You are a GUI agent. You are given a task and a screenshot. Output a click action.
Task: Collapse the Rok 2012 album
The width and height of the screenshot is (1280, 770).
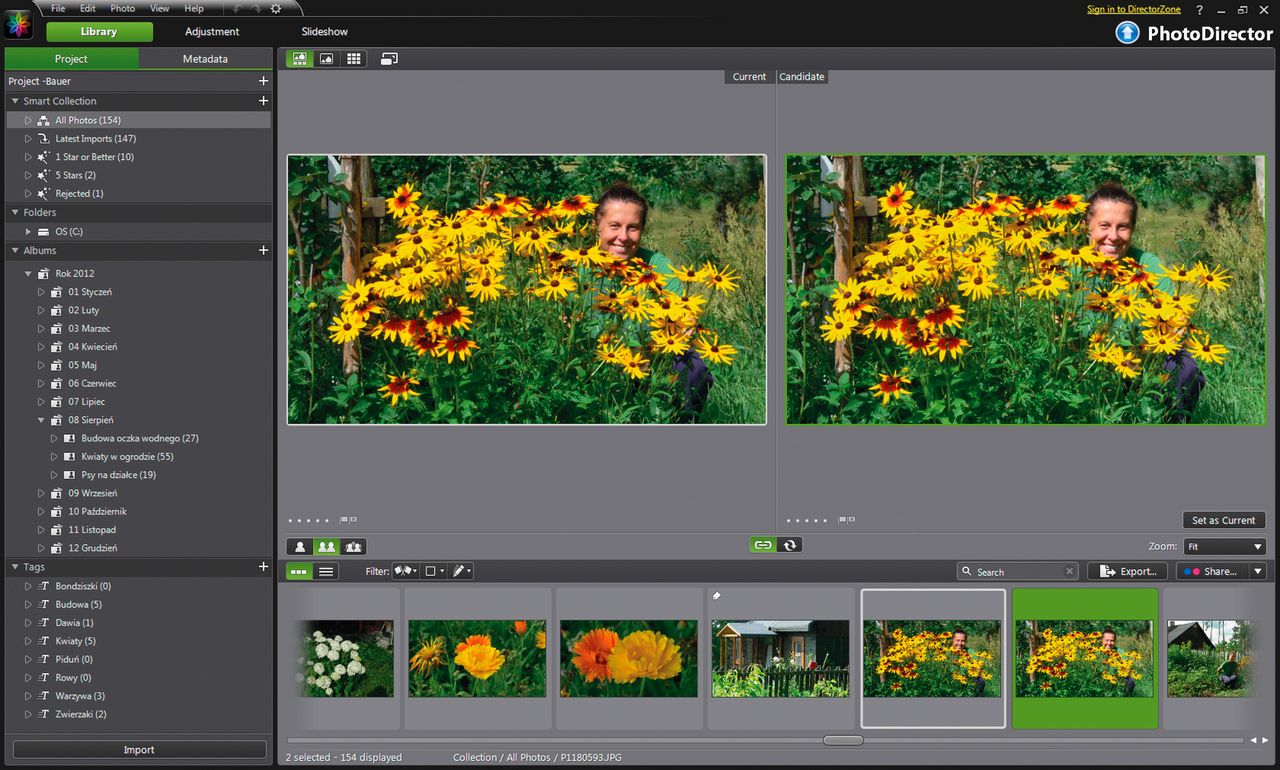(x=28, y=273)
